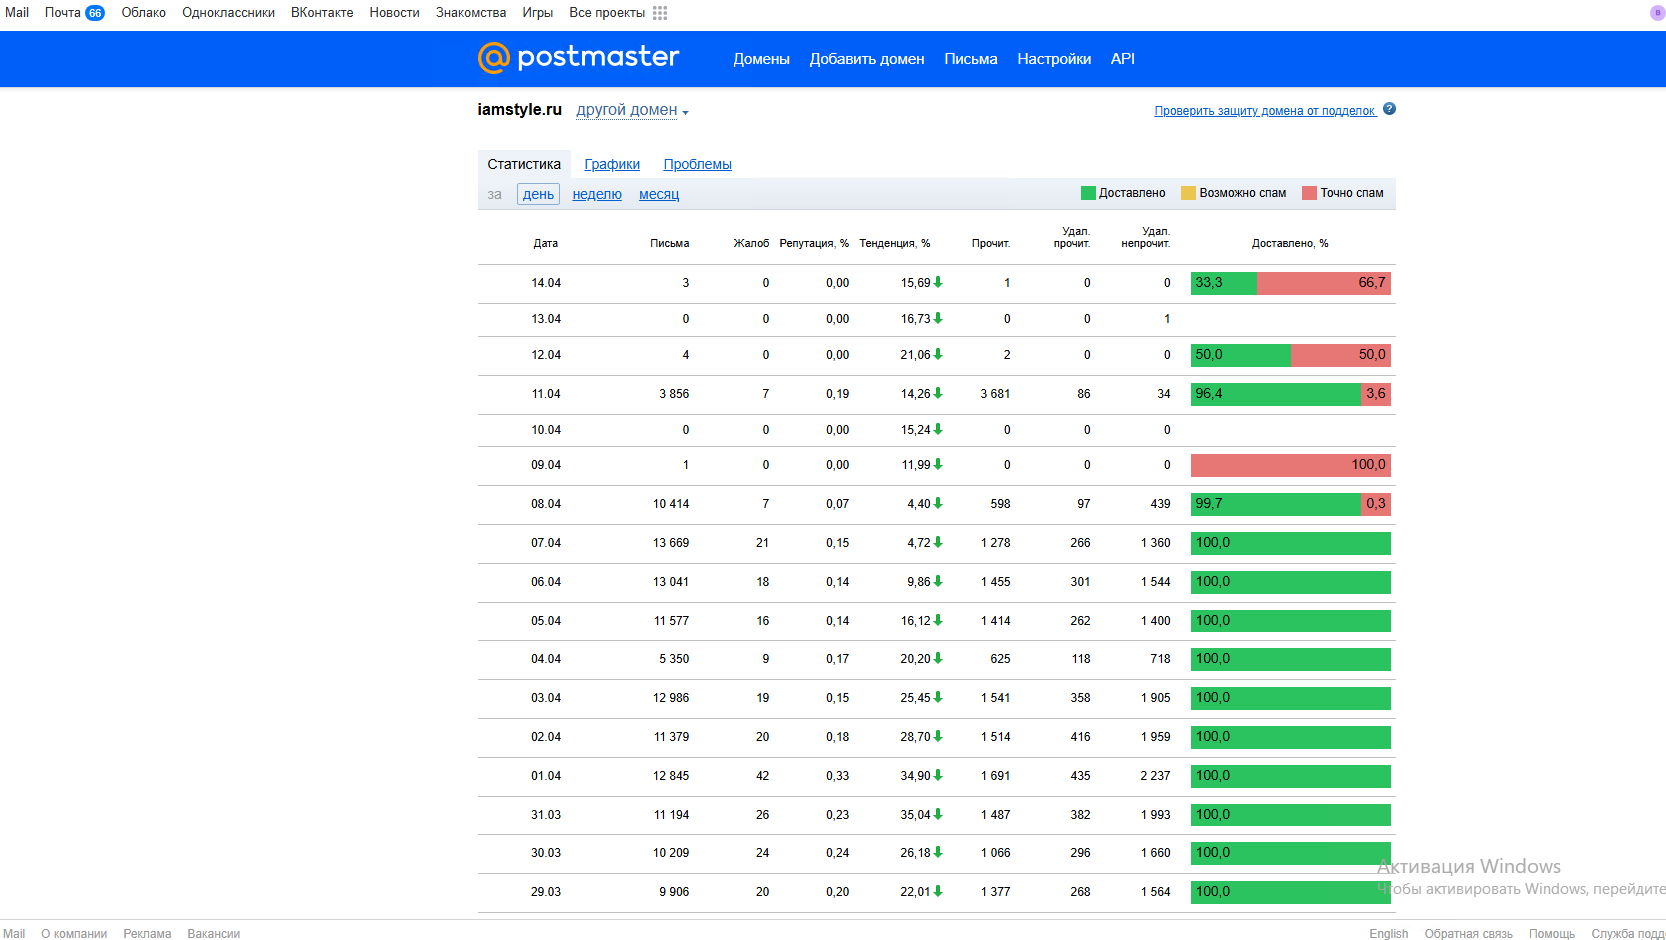Open the Графики tab
The width and height of the screenshot is (1666, 940).
click(612, 164)
